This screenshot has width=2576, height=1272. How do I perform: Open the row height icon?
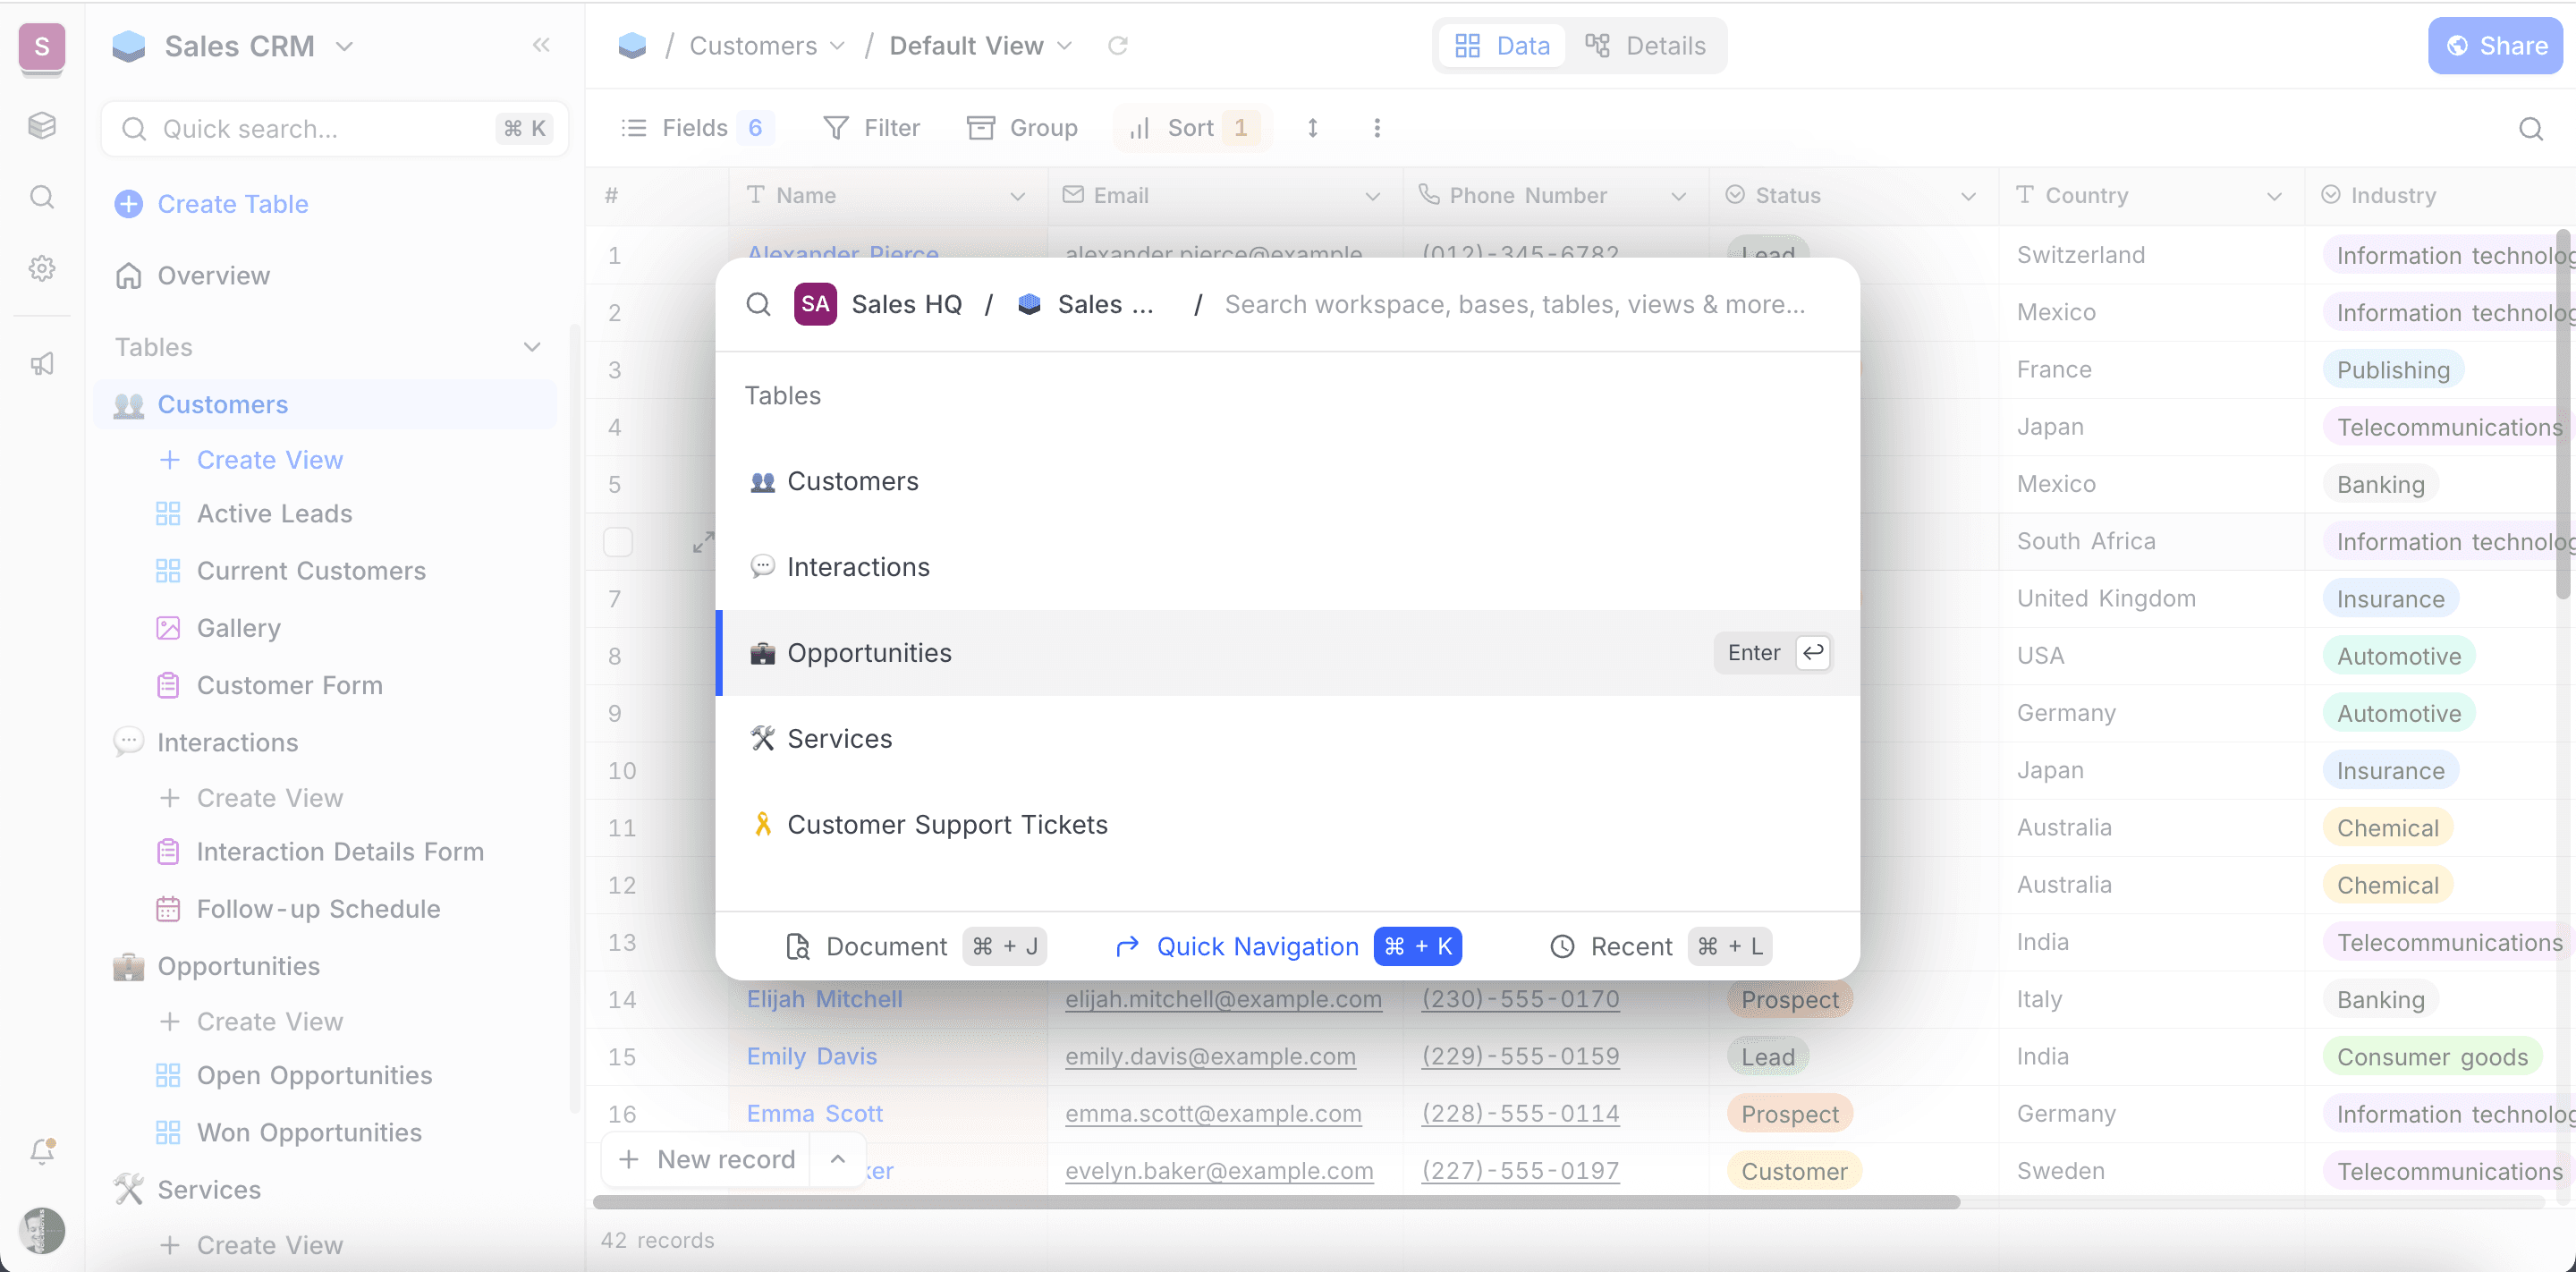[x=1312, y=128]
